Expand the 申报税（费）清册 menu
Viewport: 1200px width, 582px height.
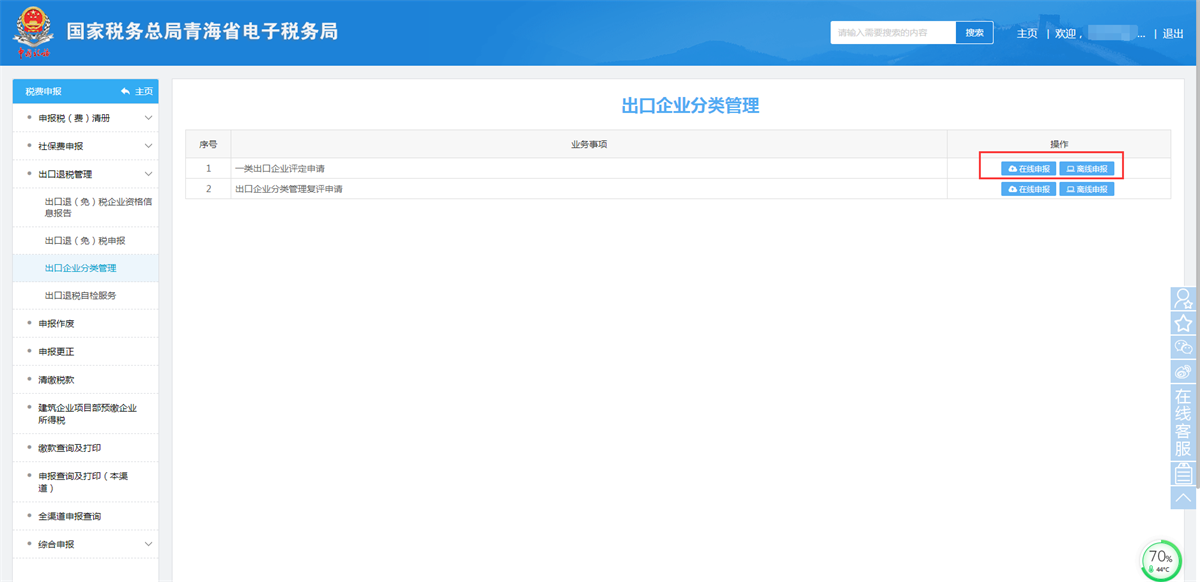click(x=148, y=118)
